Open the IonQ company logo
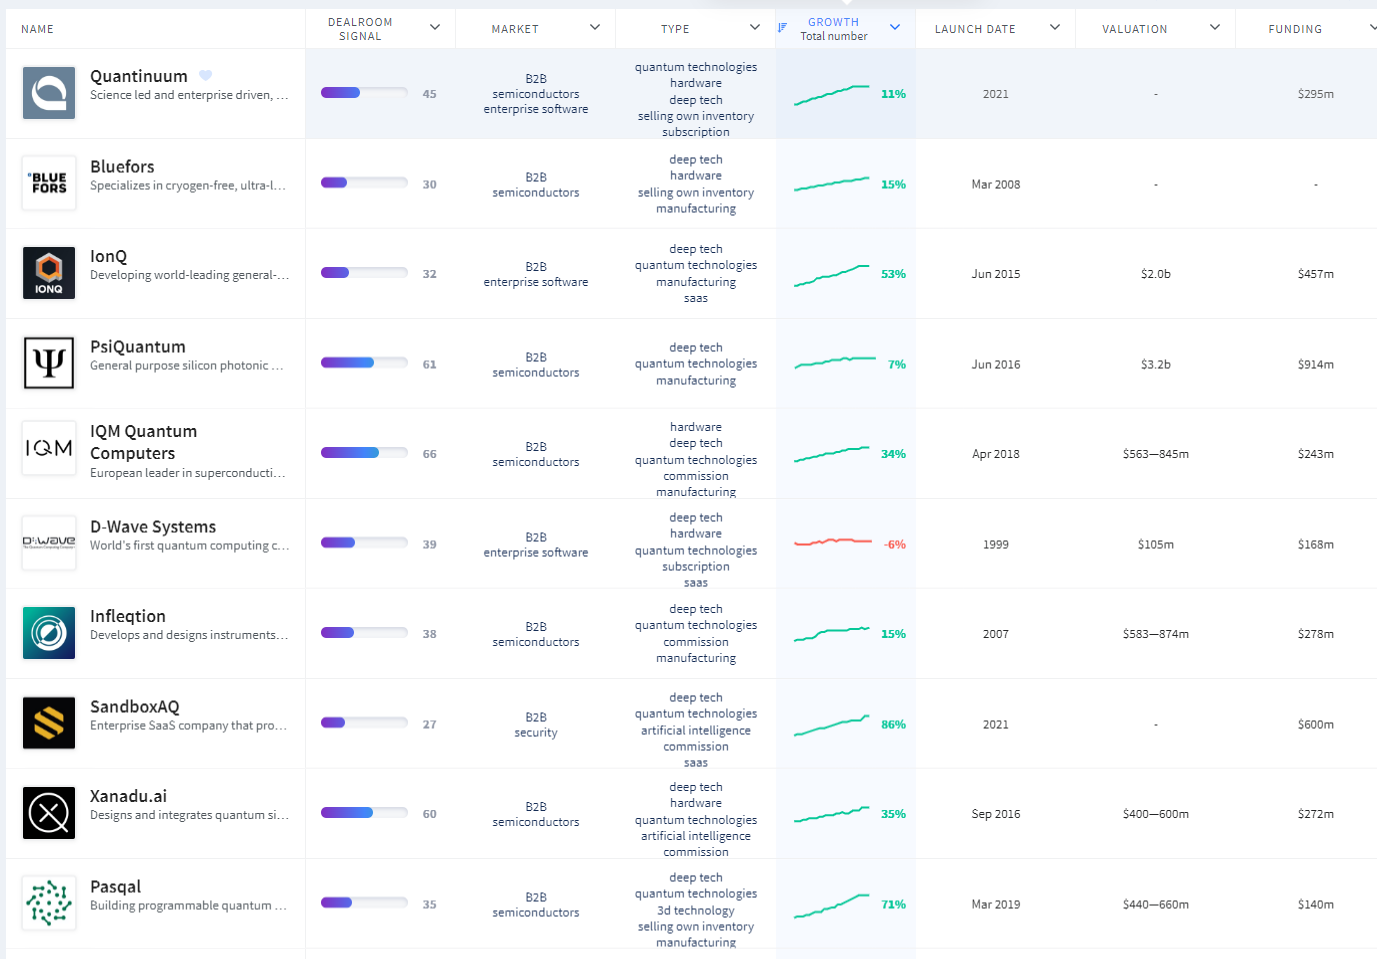 pyautogui.click(x=49, y=273)
